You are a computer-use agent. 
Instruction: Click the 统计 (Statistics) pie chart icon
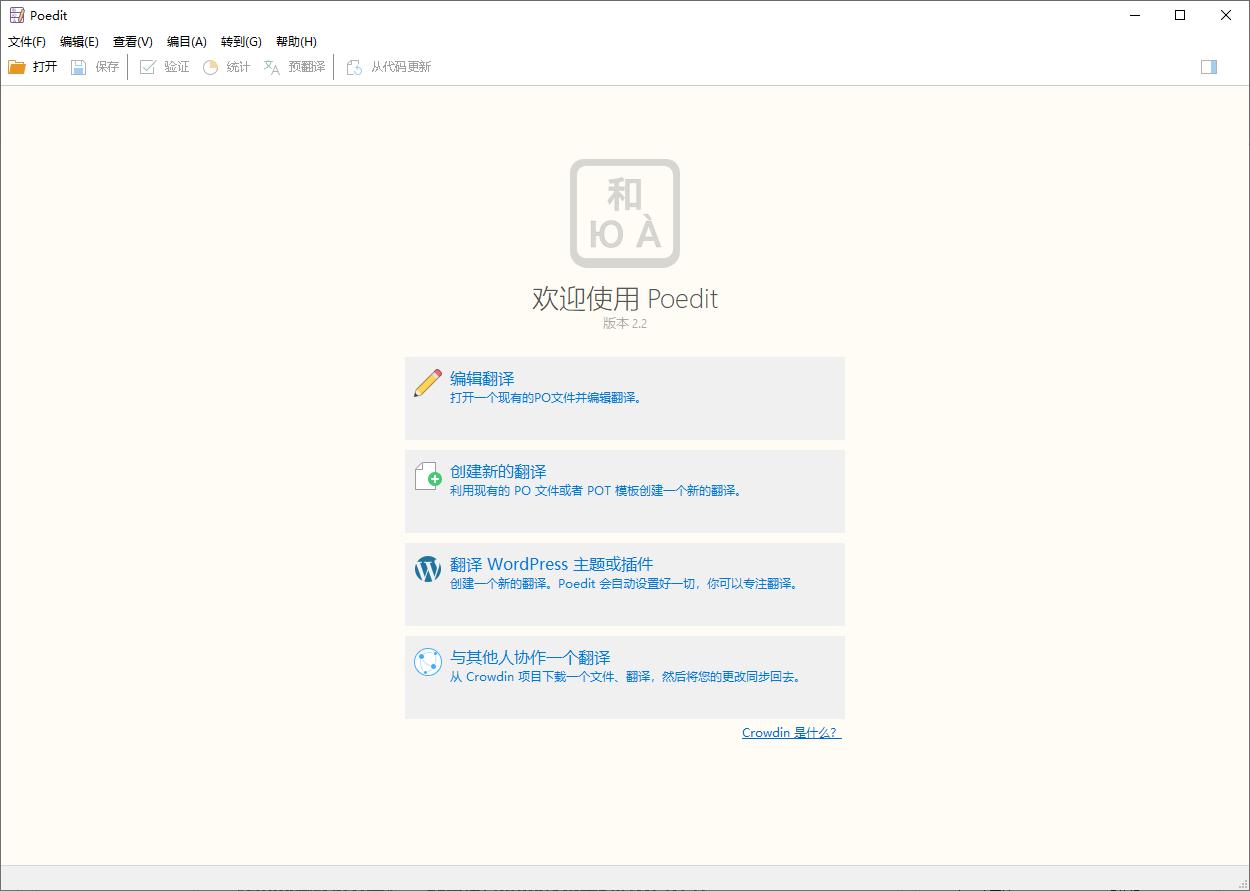coord(210,67)
